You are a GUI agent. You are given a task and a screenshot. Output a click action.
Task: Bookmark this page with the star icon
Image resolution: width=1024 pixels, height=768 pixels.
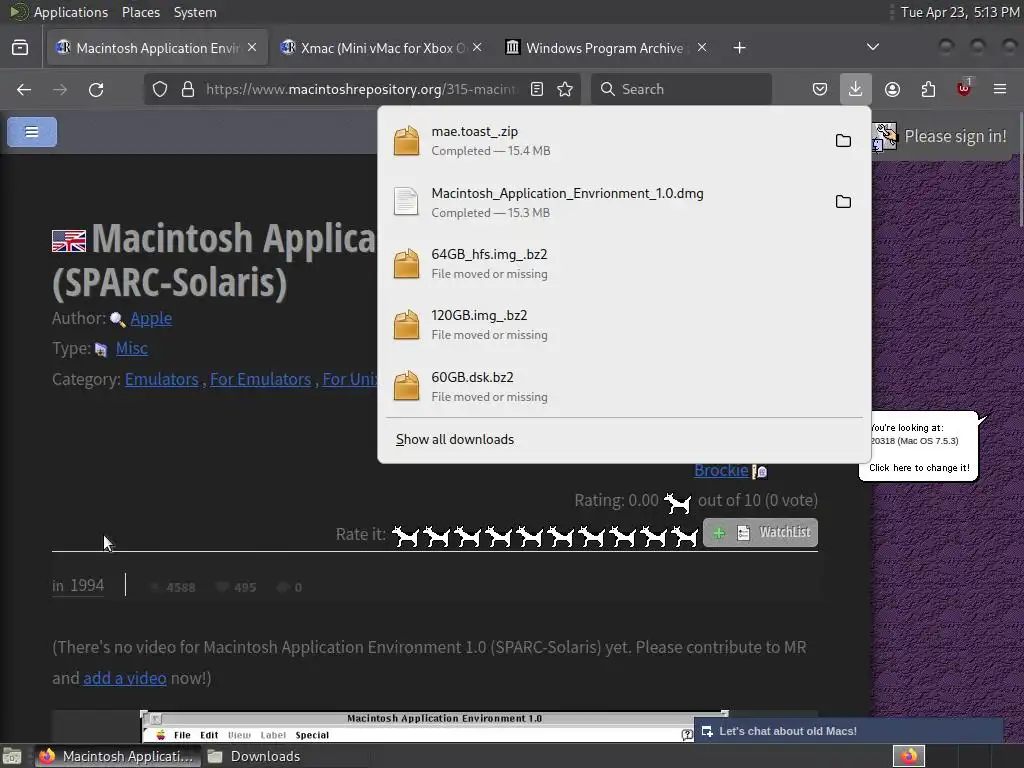tap(565, 89)
